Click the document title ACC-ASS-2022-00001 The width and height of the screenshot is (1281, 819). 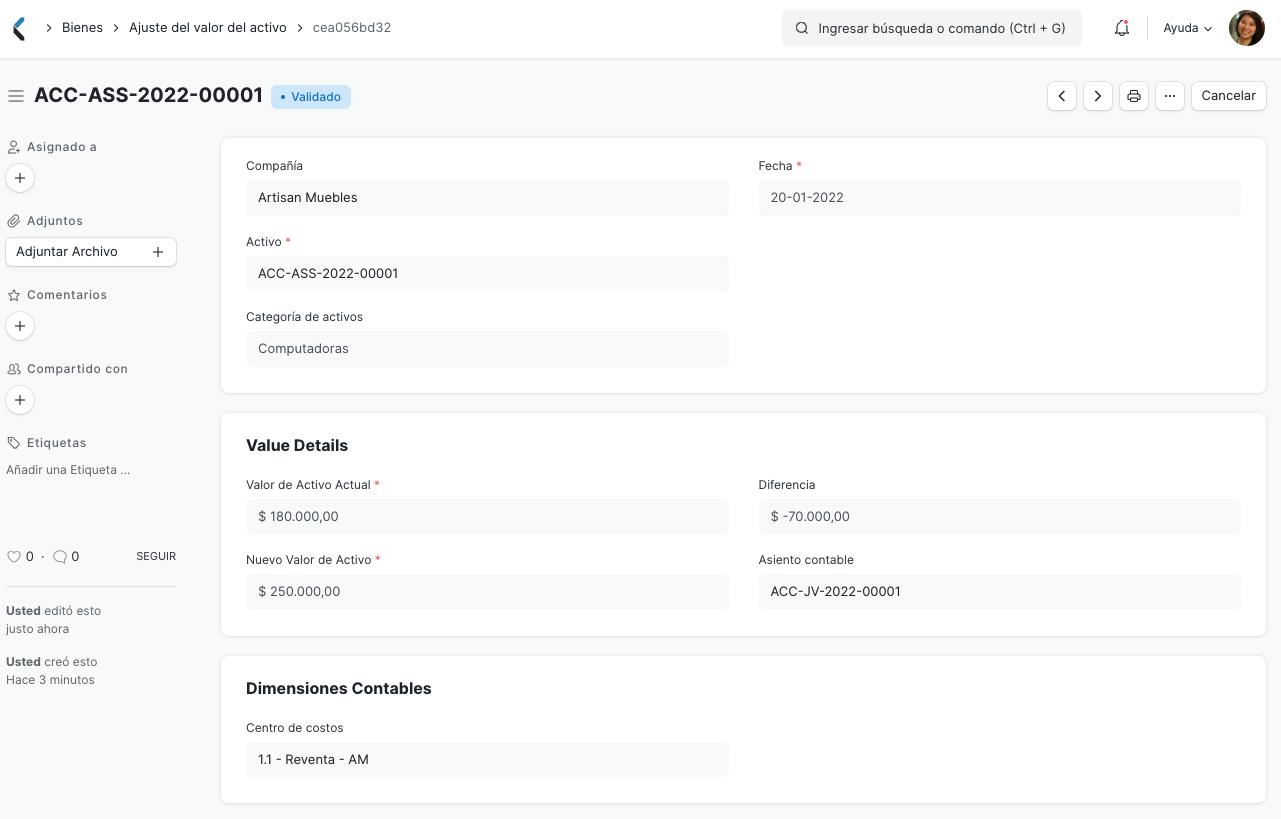click(x=148, y=96)
